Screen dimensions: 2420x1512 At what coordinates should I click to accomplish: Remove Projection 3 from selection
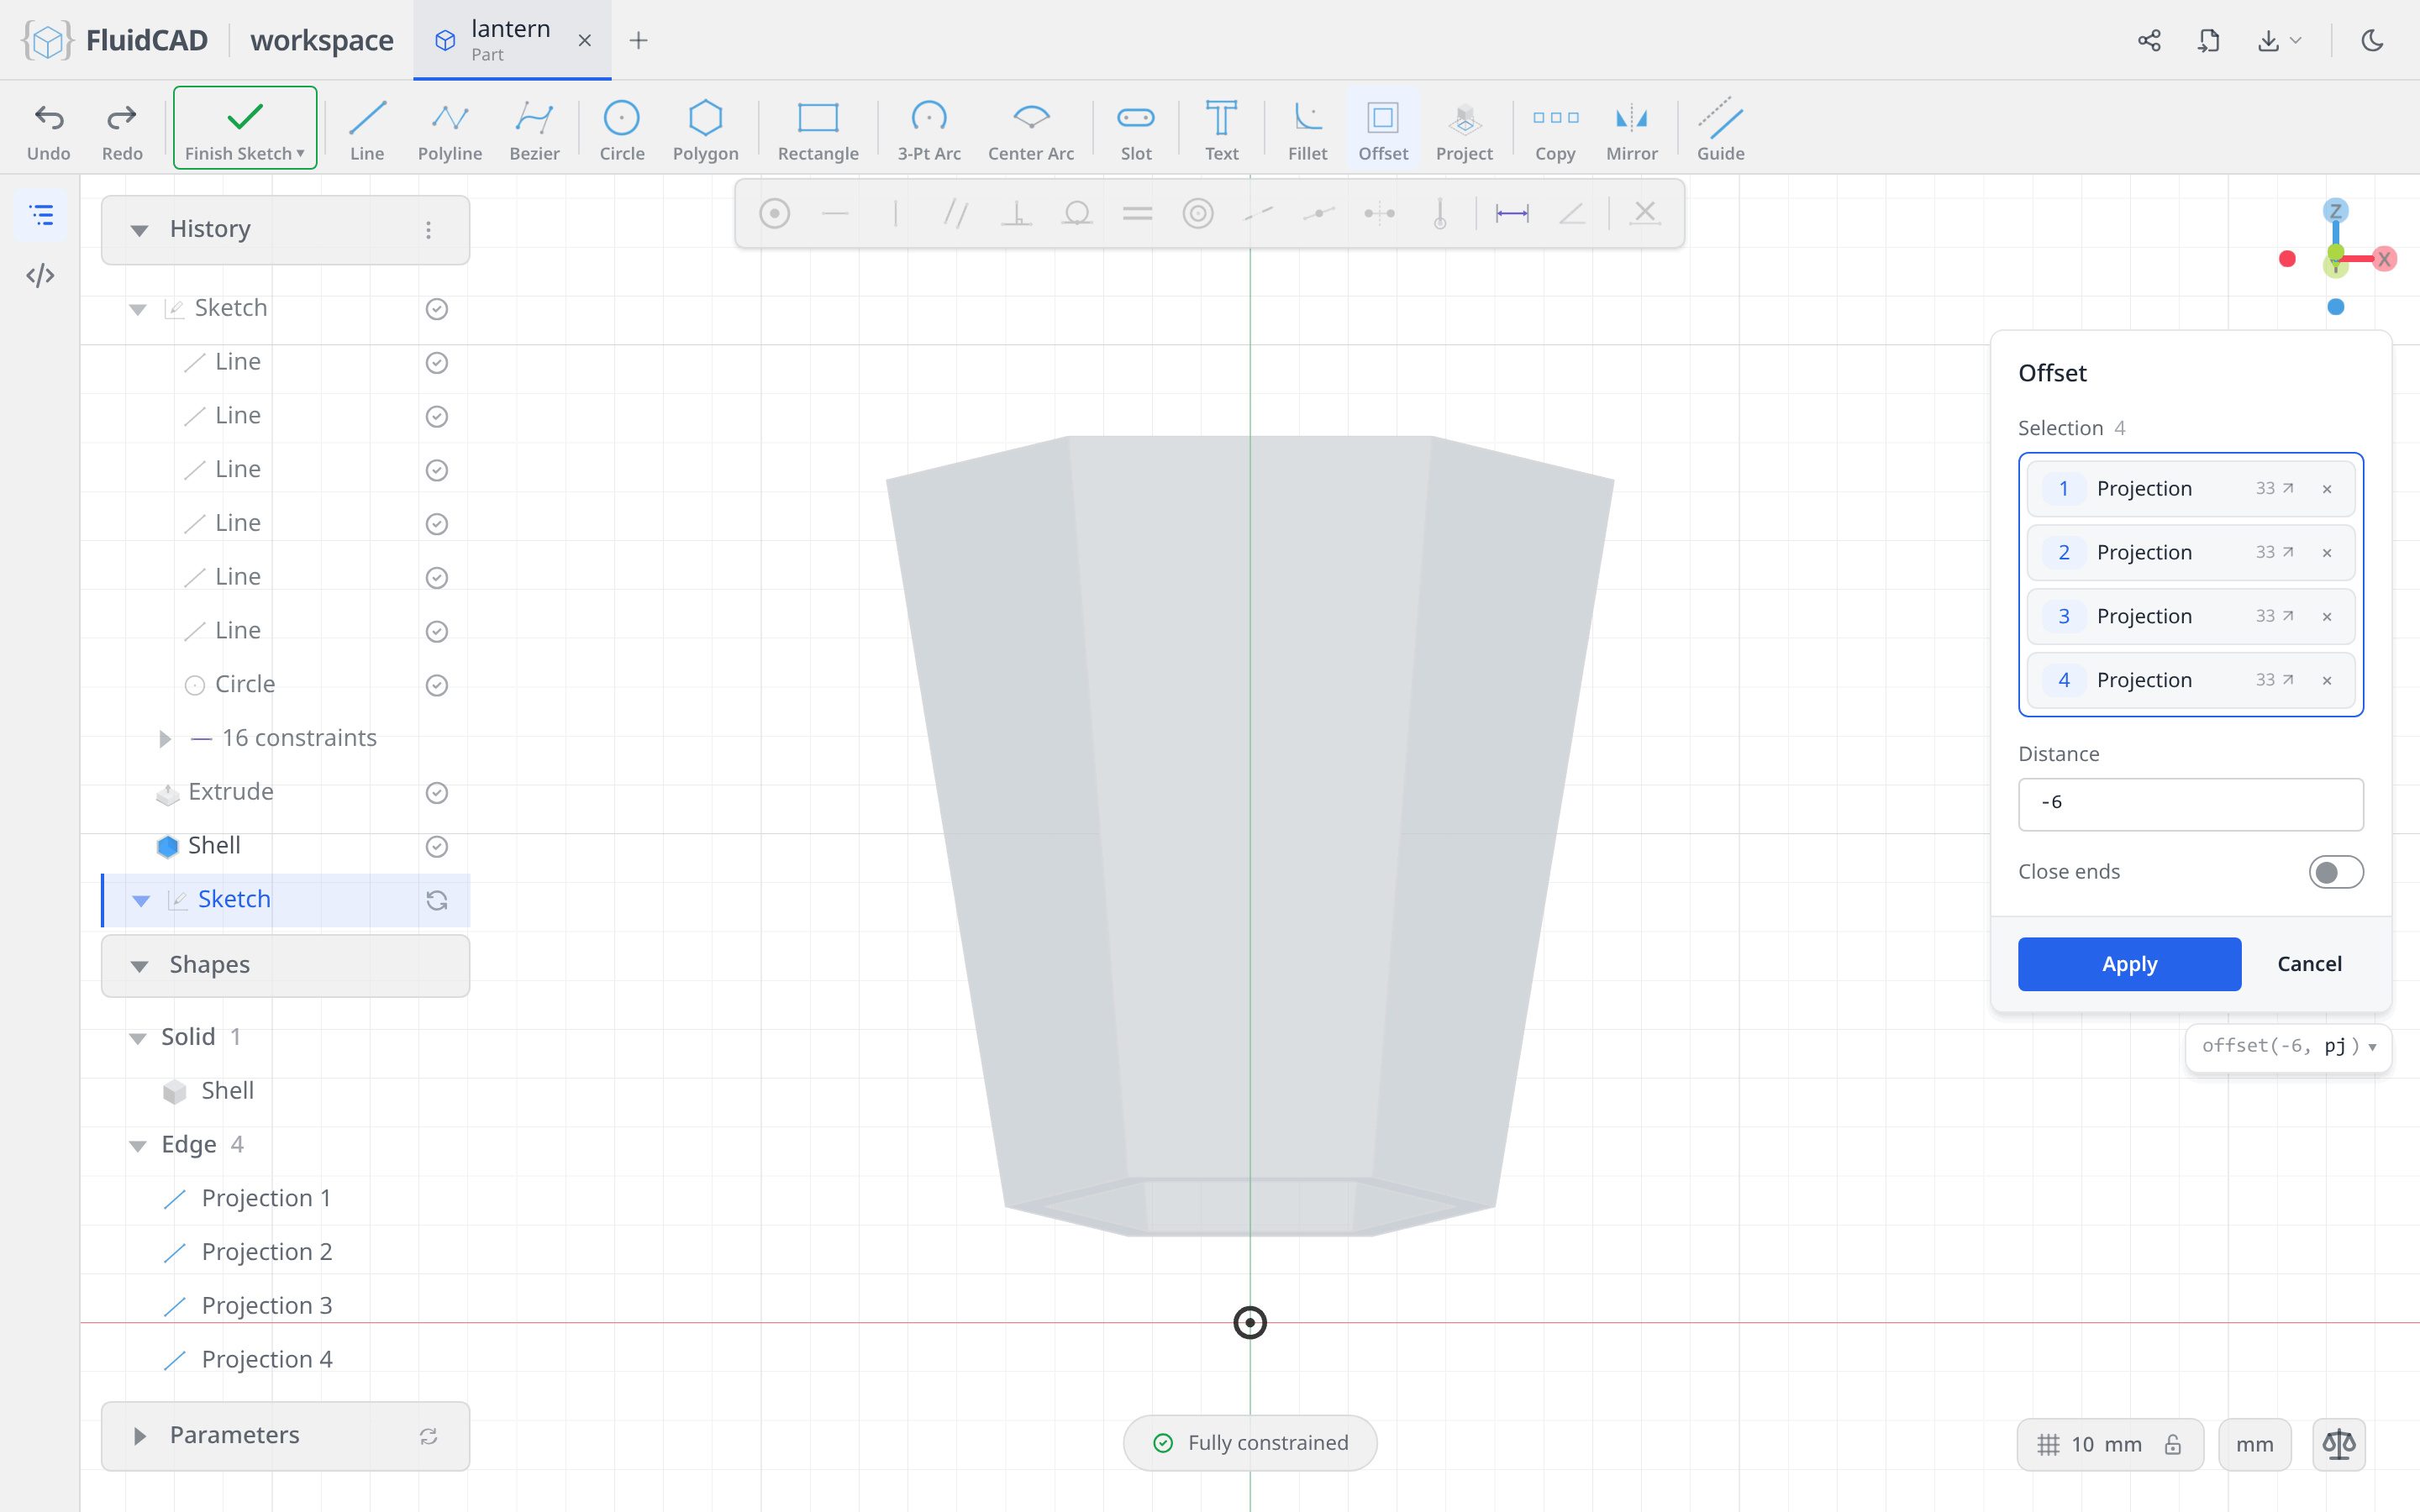coord(2327,617)
